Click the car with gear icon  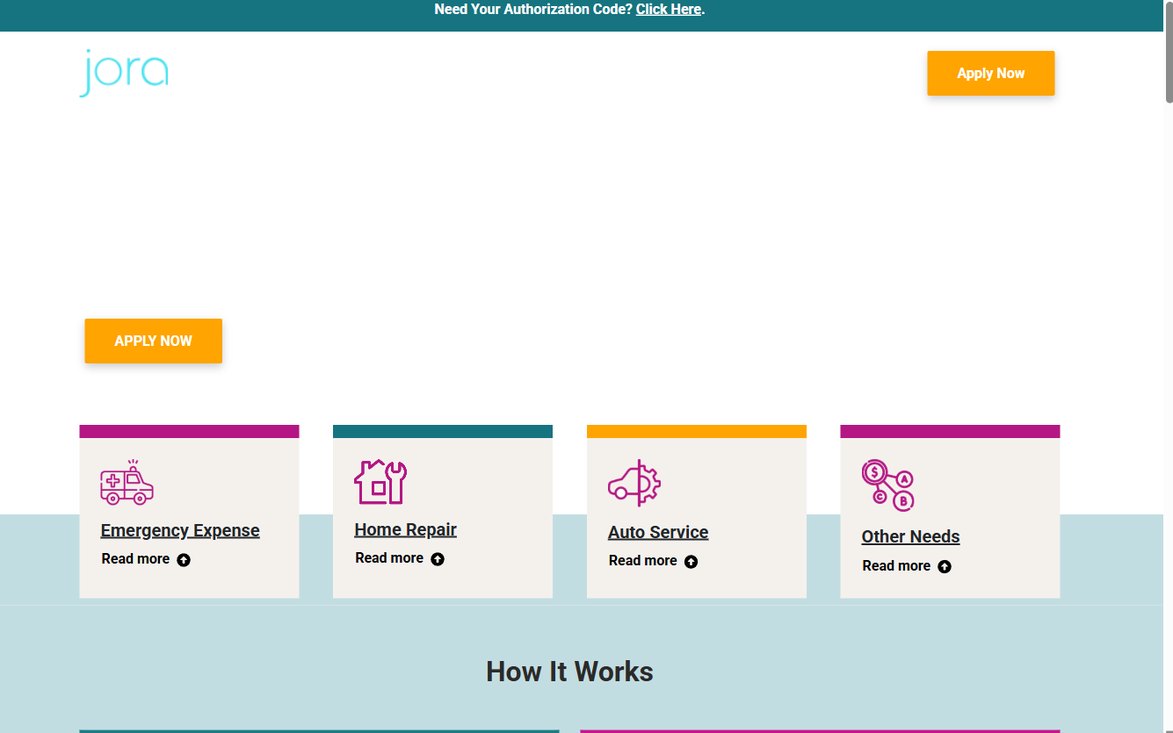[634, 483]
